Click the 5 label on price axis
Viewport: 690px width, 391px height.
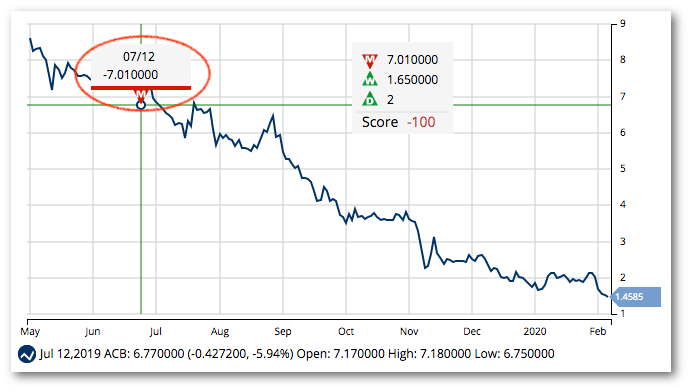pos(623,168)
